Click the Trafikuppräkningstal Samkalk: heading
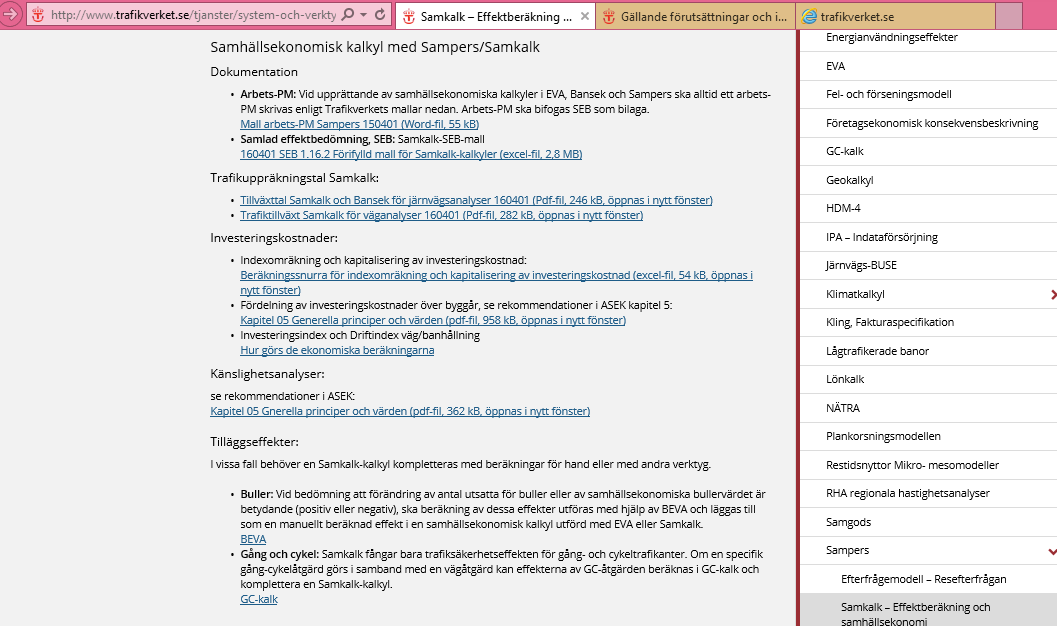 (x=295, y=178)
